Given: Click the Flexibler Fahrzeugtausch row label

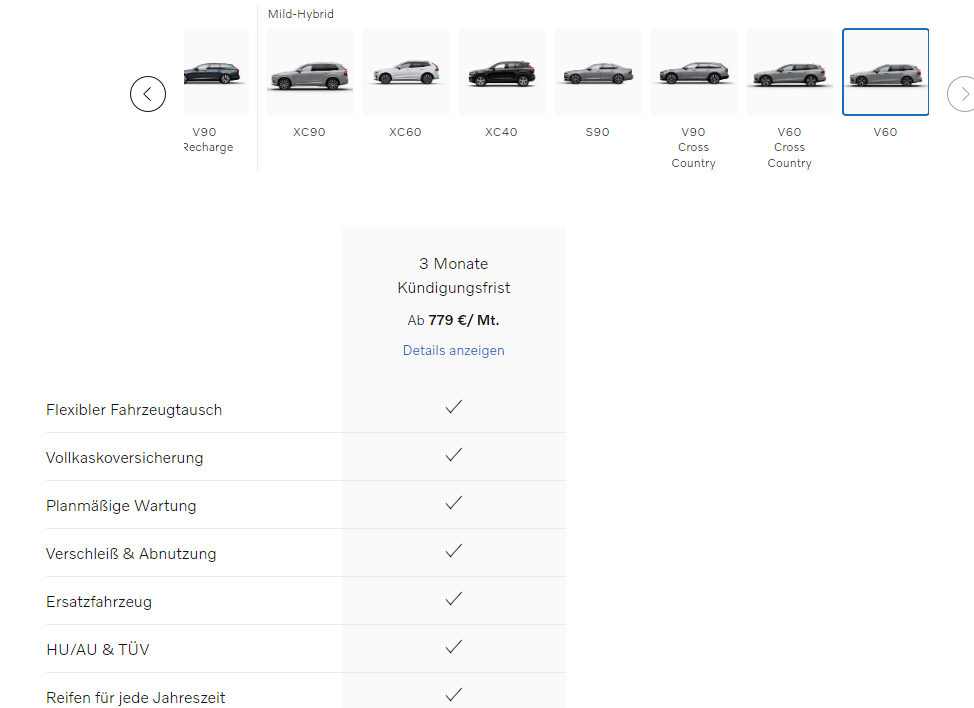Looking at the screenshot, I should pos(134,410).
